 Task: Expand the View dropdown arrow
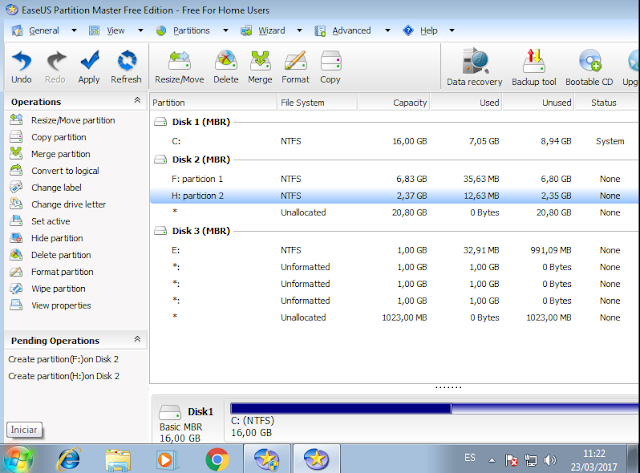[140, 31]
